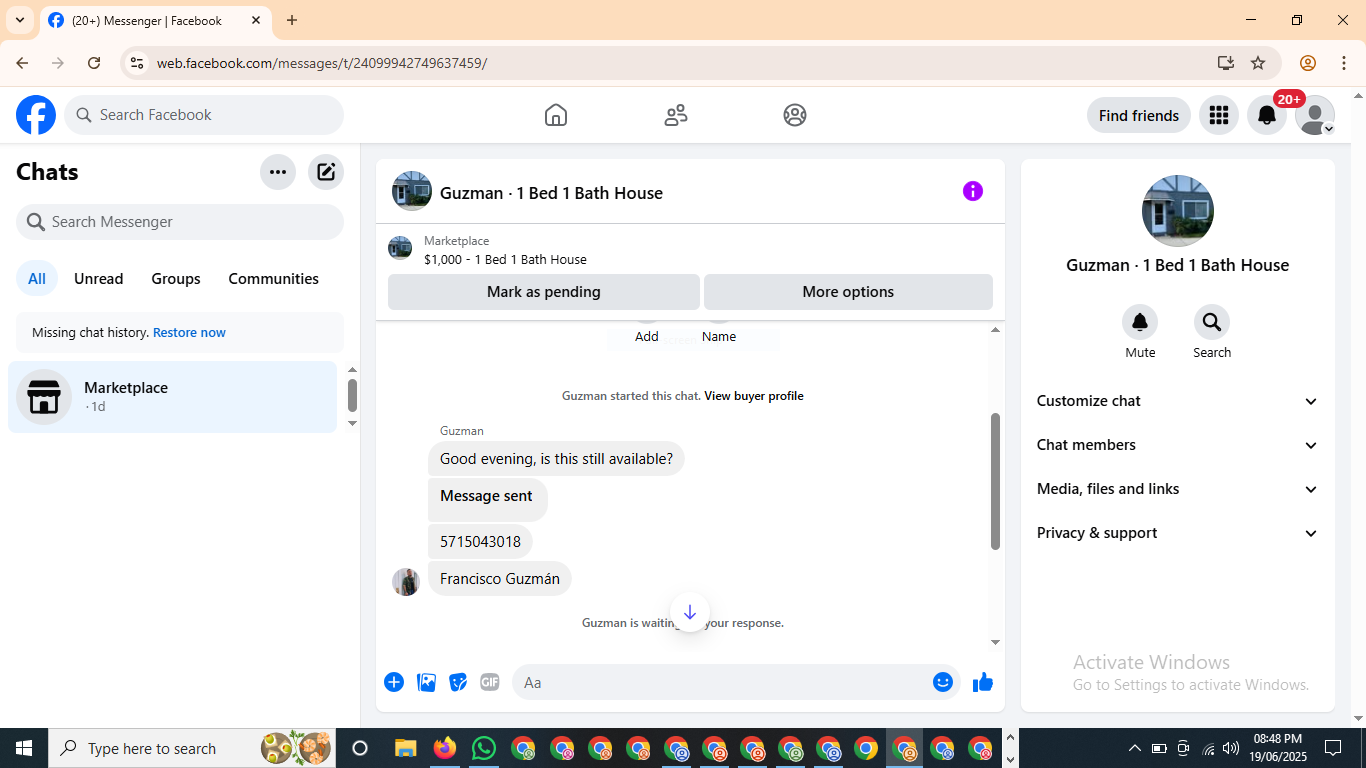Open the tab search dropdown arrow in Chrome
1366x768 pixels.
20,20
